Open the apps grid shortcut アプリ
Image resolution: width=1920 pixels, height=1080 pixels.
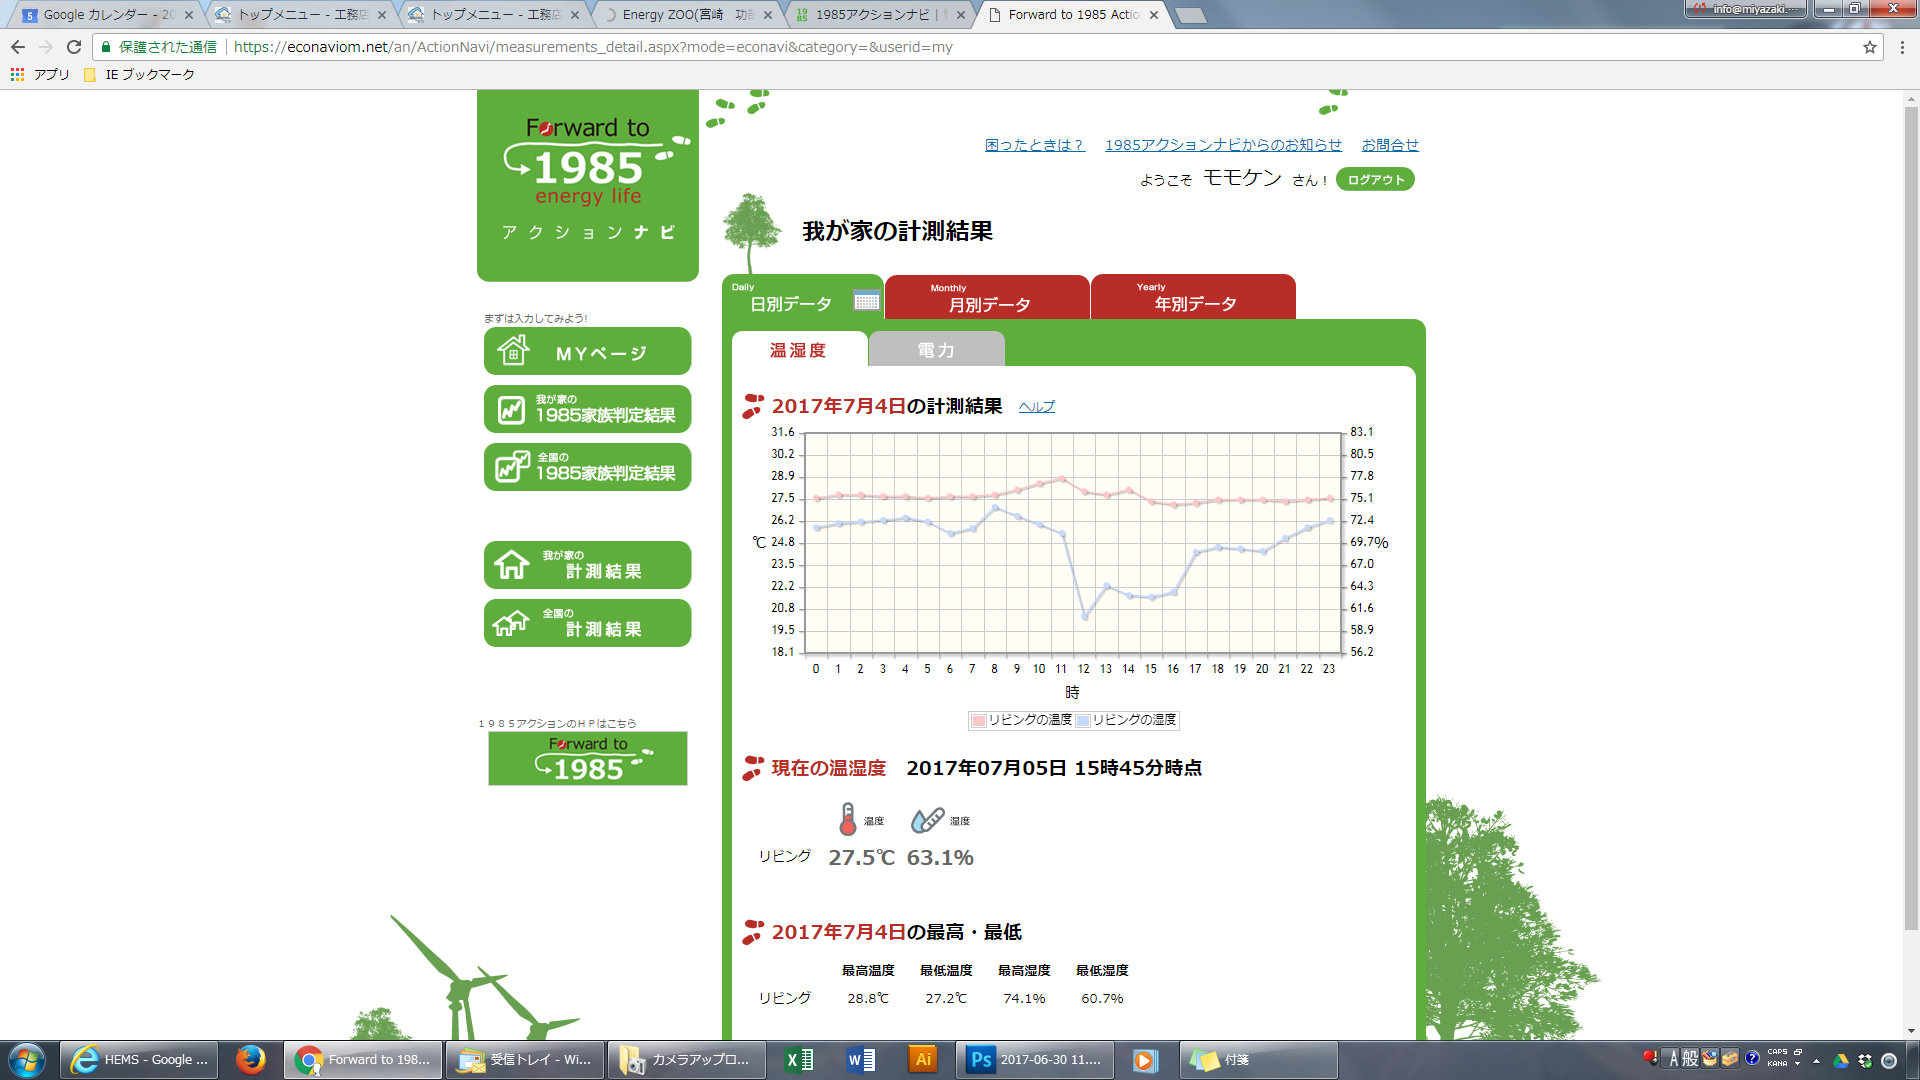click(x=40, y=74)
